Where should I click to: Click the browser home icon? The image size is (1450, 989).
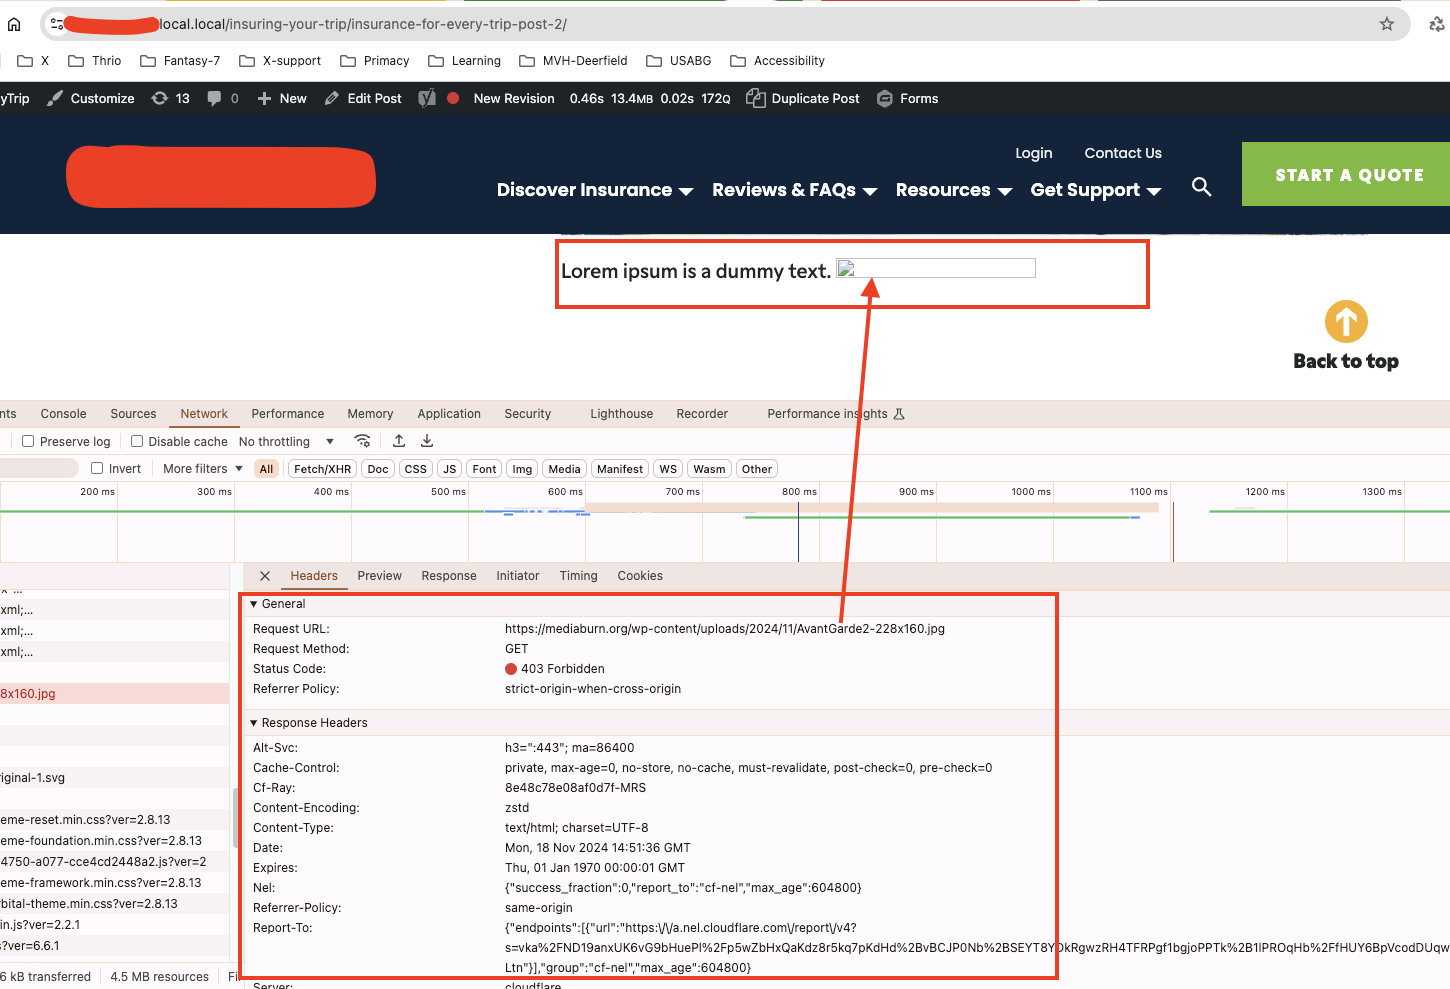[14, 24]
